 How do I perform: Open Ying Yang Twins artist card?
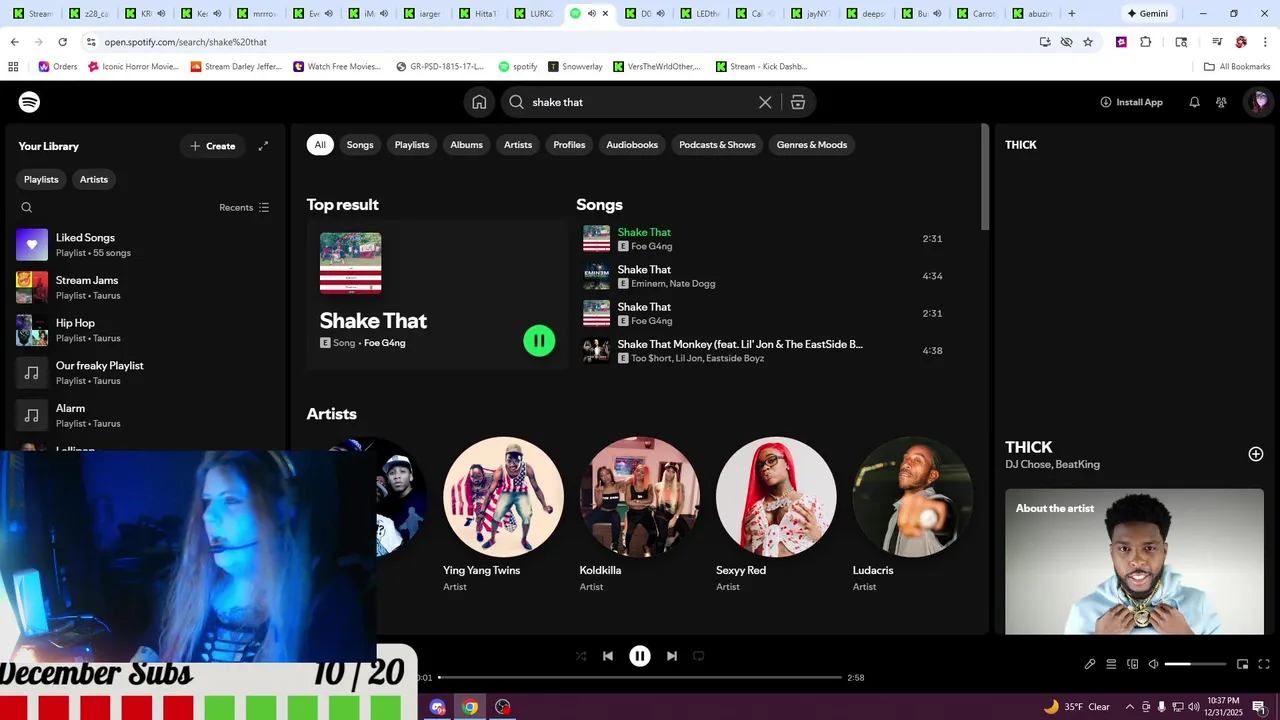pos(503,516)
